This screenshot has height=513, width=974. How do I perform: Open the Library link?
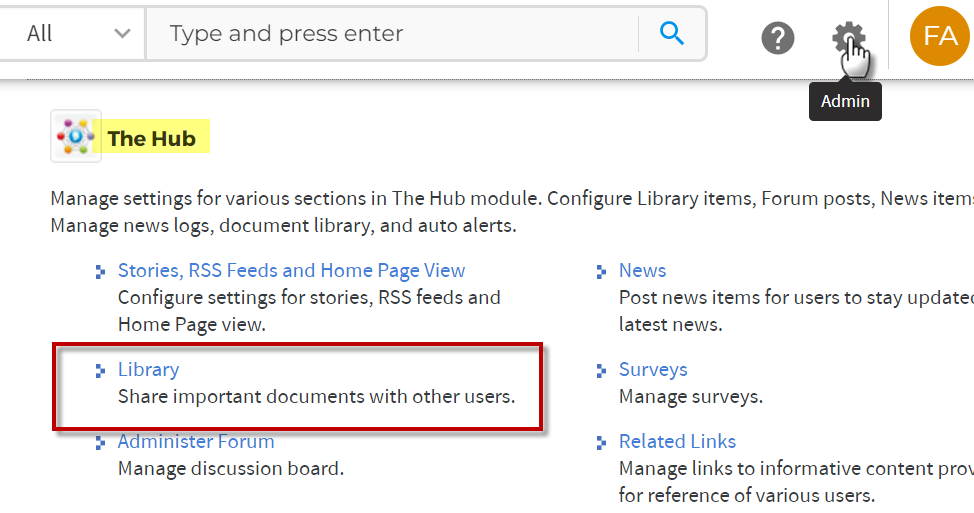148,370
